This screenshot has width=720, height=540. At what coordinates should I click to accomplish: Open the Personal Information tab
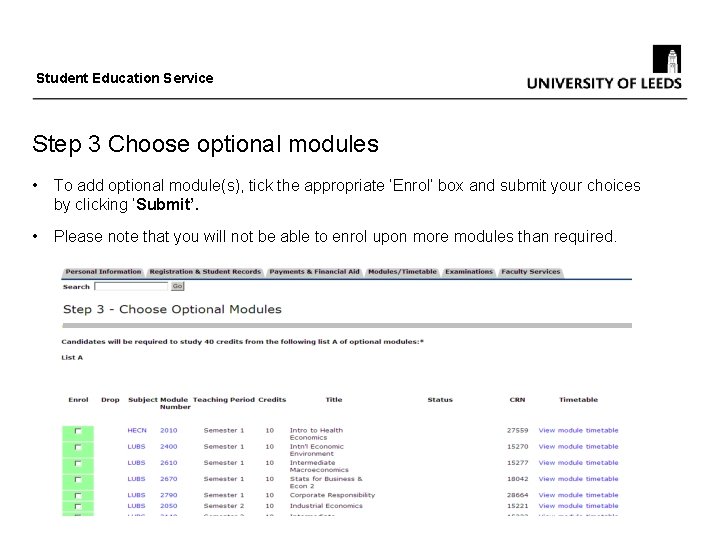104,272
